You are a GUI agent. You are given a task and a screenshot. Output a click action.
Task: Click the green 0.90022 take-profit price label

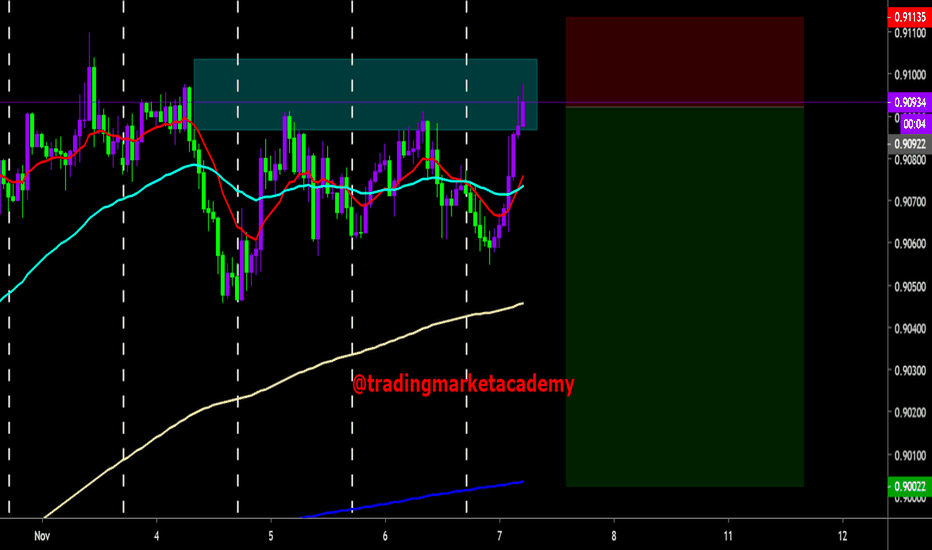(909, 486)
